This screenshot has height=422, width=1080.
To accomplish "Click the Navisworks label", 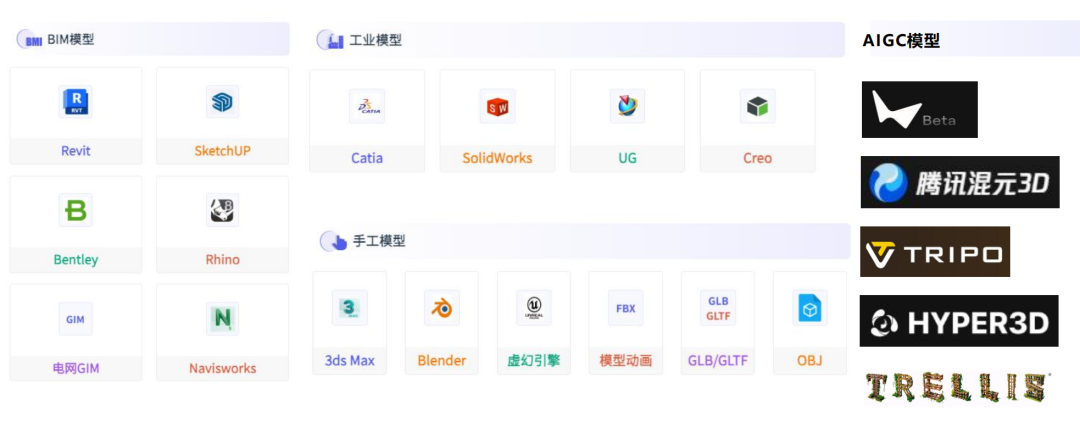I will point(222,368).
